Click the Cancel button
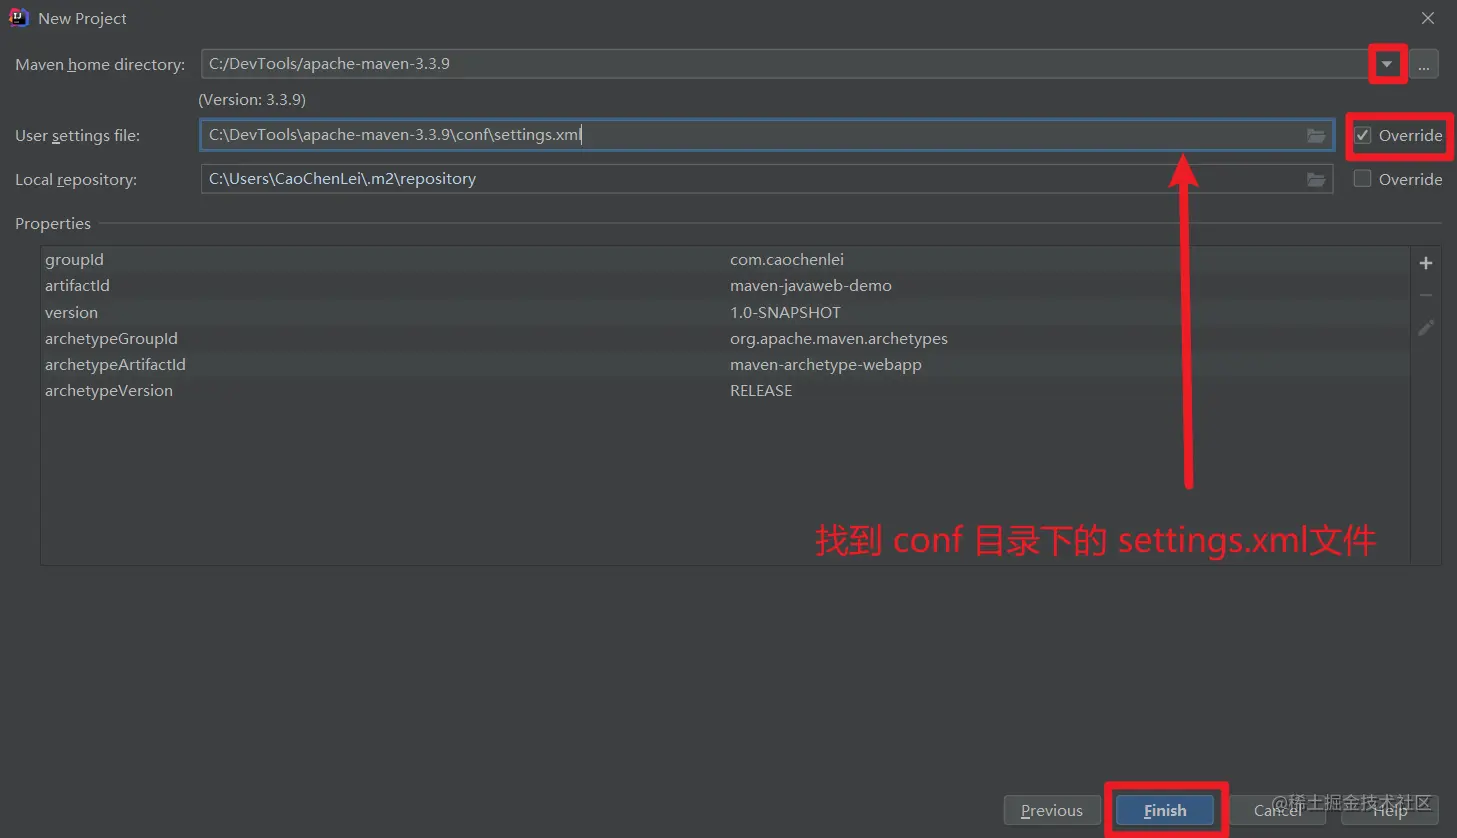Screen dimensions: 1457x838 [1278, 811]
